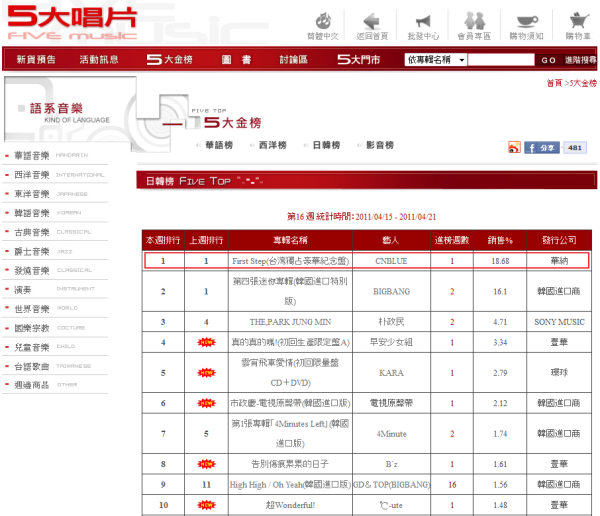Open the 購物須知 cup icon

[x=527, y=21]
